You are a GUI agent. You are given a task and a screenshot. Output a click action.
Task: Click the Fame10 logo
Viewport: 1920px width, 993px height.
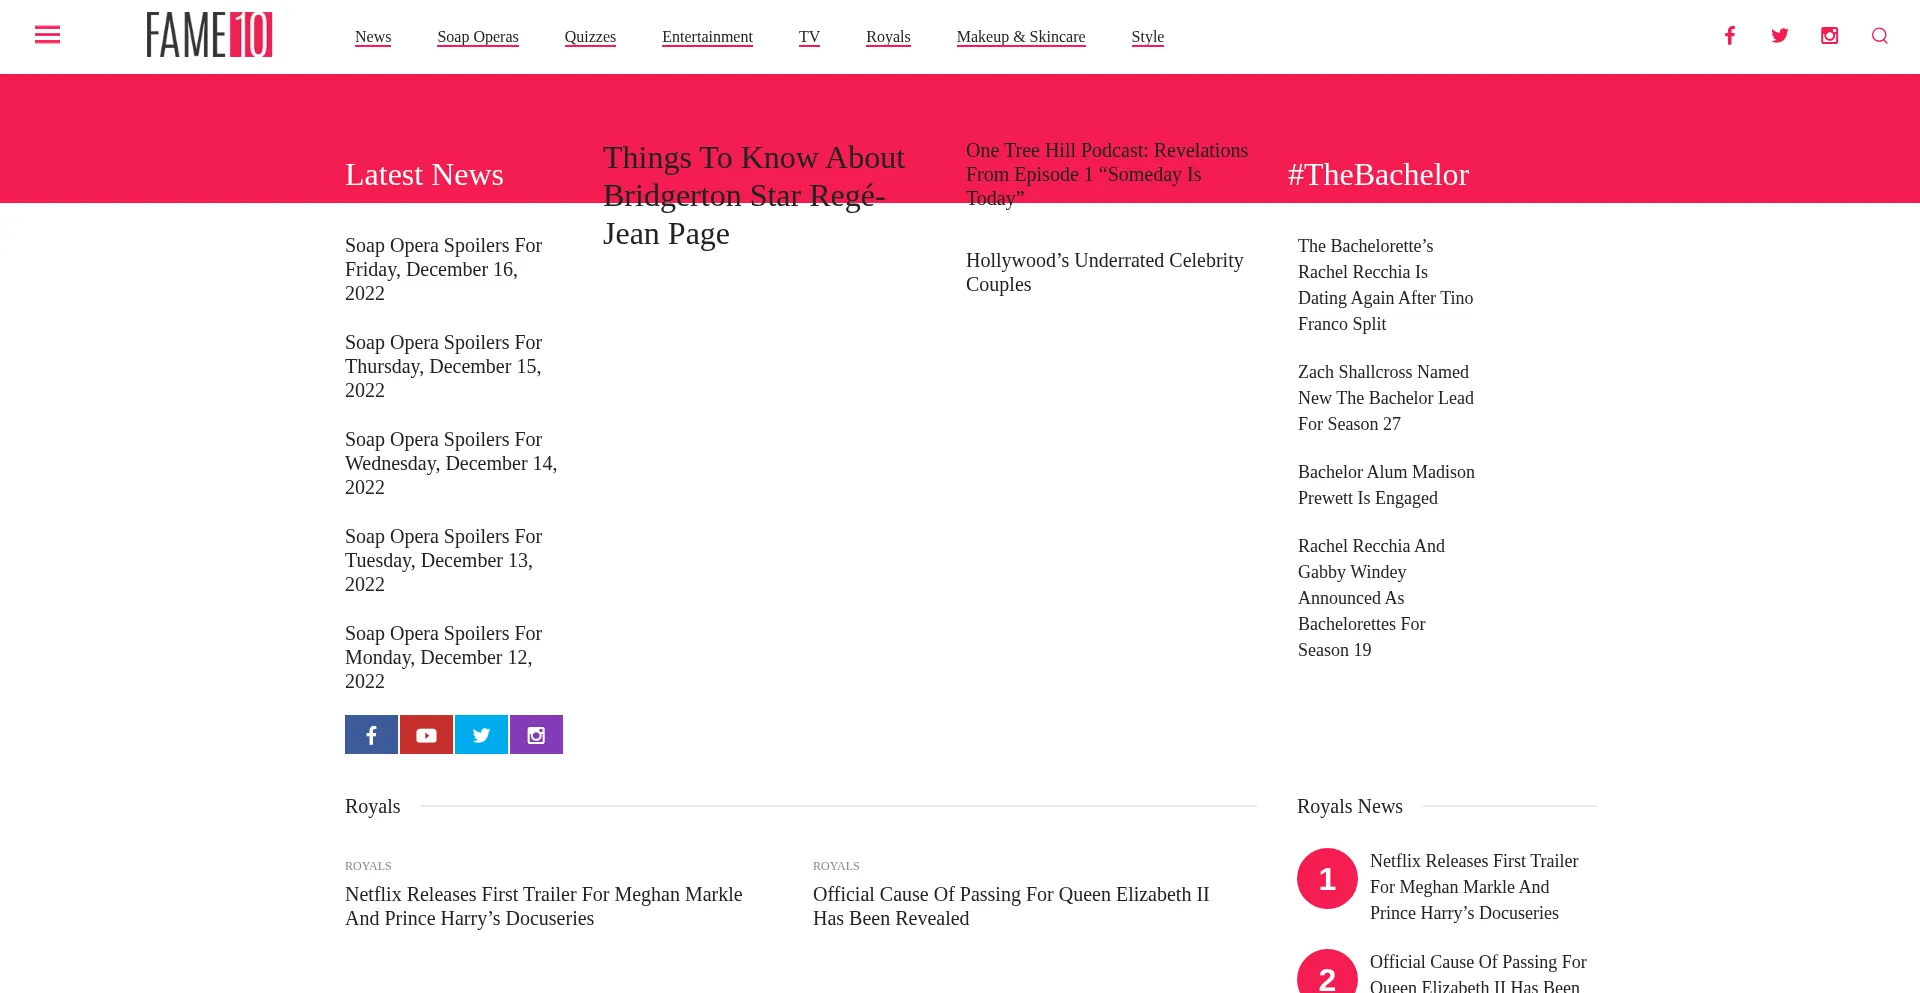point(209,35)
